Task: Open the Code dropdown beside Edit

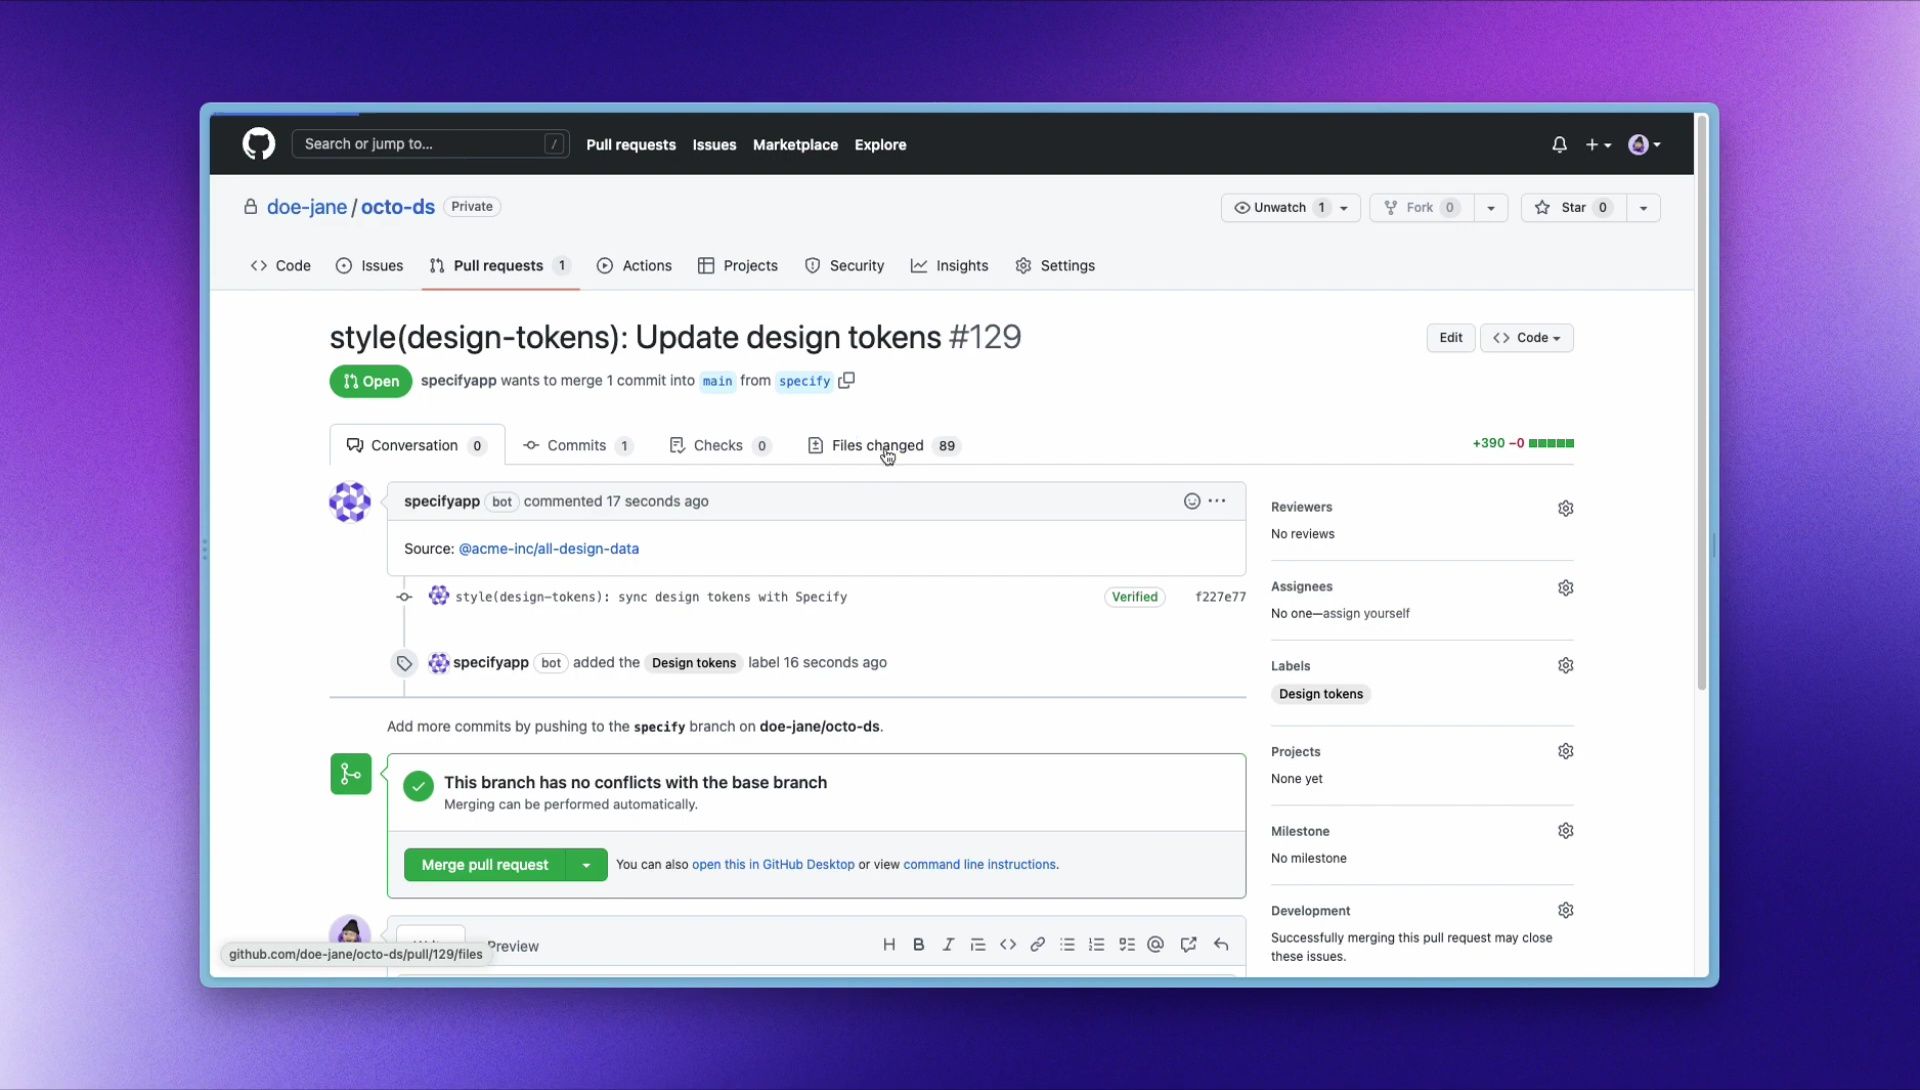Action: pos(1527,338)
